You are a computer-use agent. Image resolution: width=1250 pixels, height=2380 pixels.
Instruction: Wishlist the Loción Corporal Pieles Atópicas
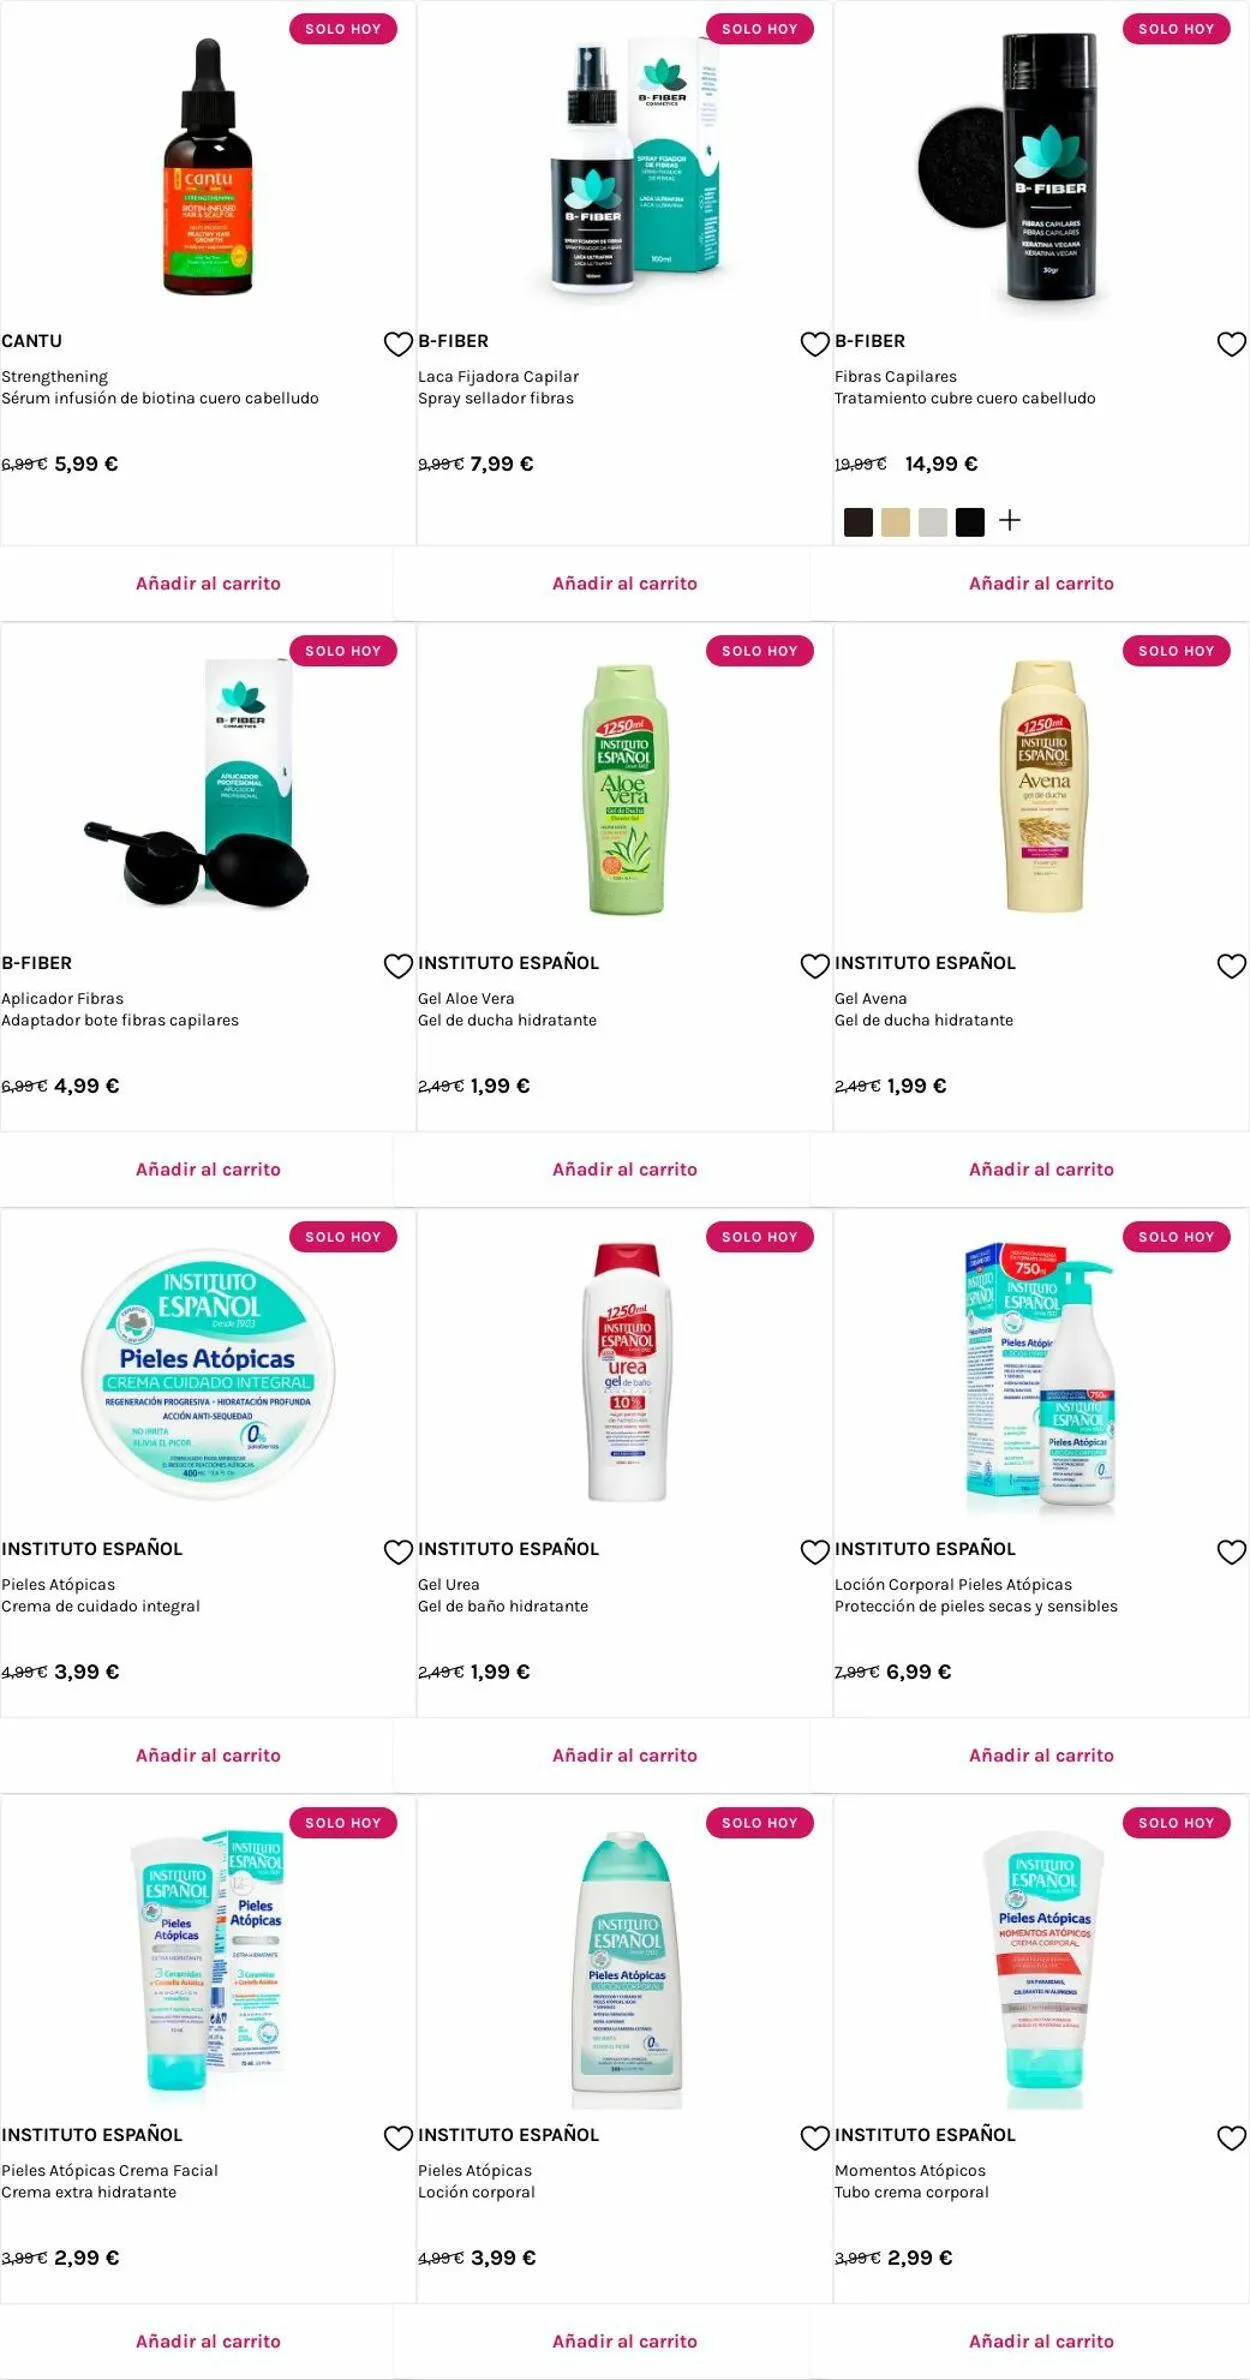pyautogui.click(x=1231, y=1552)
